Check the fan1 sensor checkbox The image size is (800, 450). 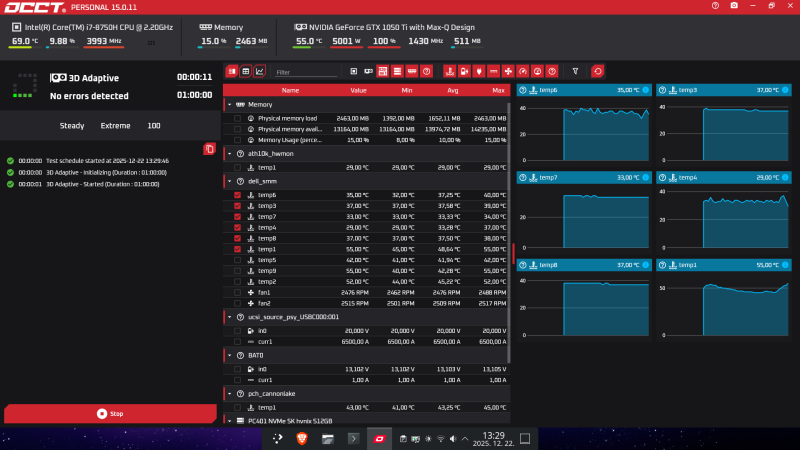tap(237, 292)
